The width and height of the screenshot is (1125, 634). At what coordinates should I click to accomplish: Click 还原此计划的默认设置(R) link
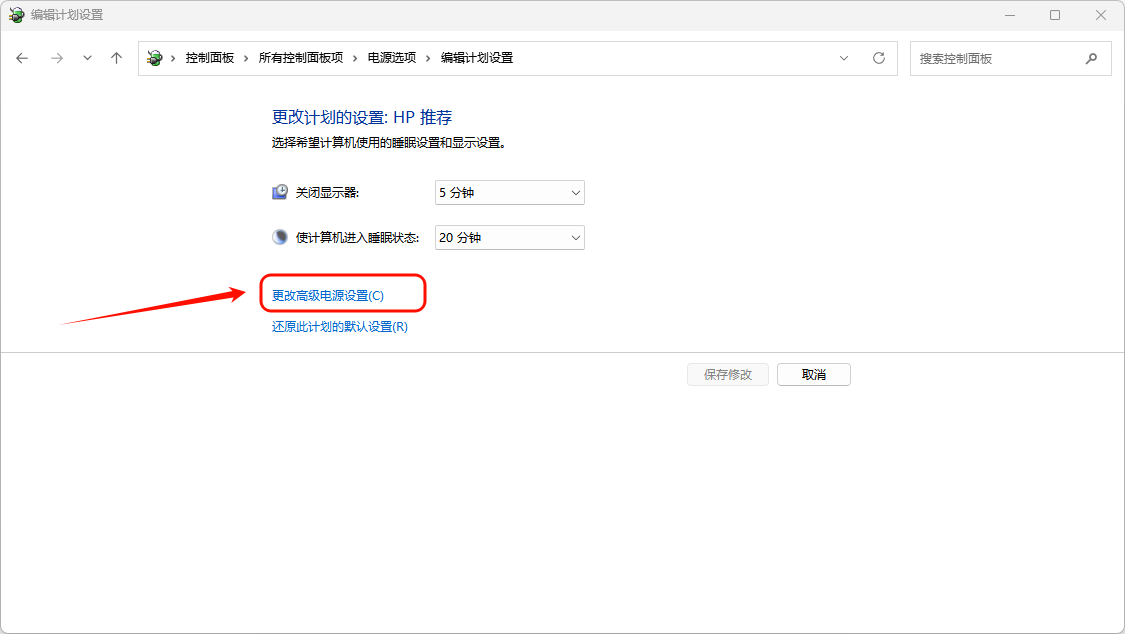[340, 326]
